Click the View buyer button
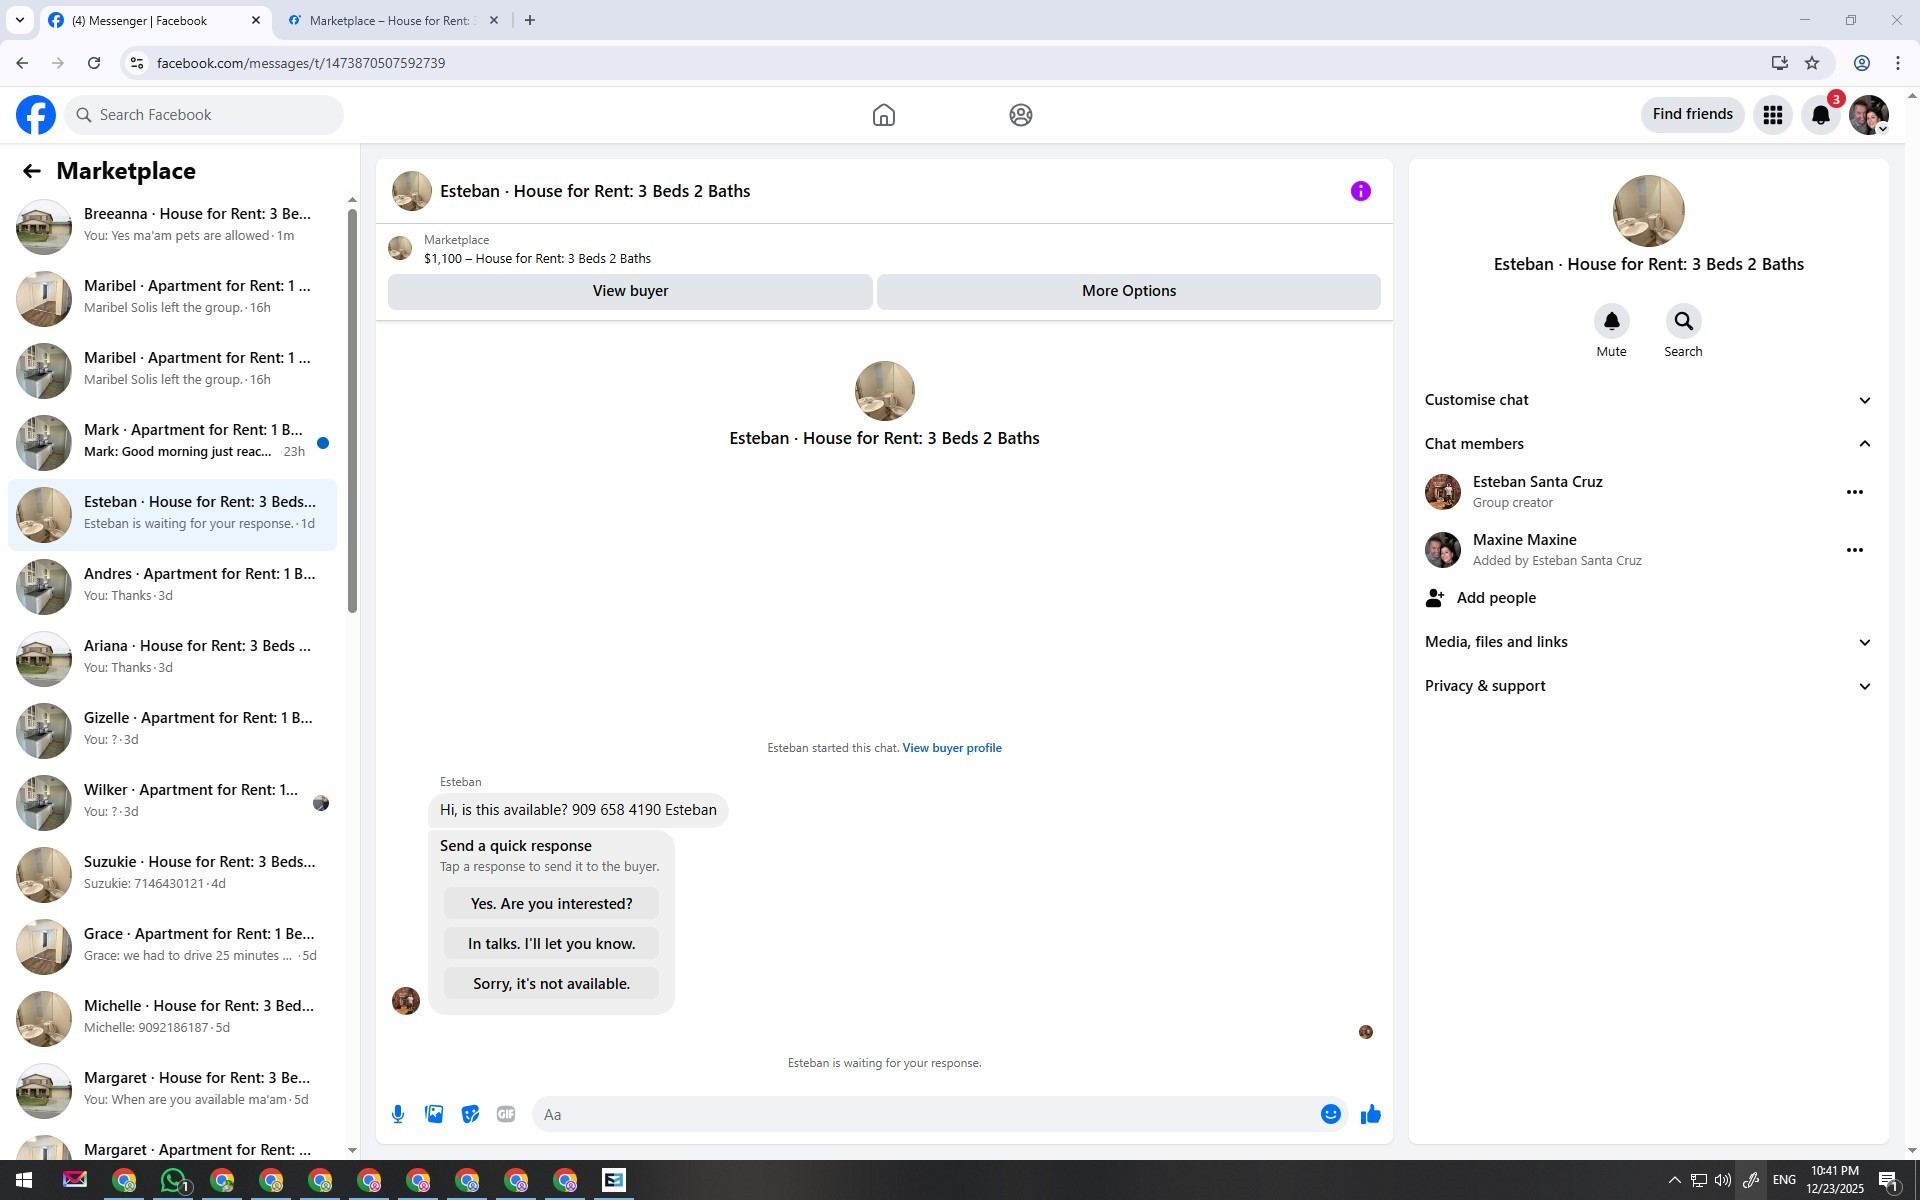Screen dimensions: 1920x1200 [x=630, y=291]
